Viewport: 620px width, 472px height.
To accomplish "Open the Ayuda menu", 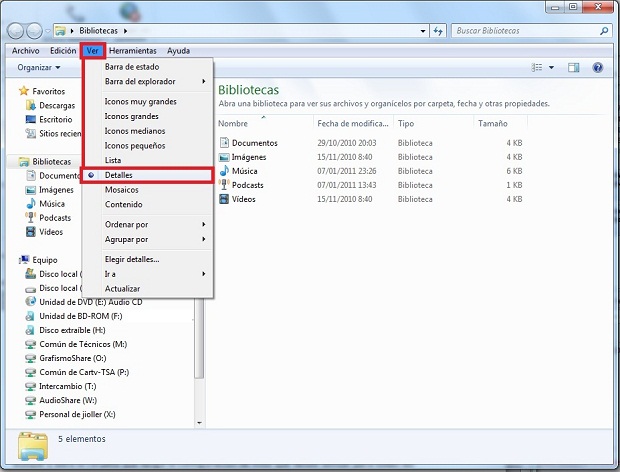I will 178,51.
